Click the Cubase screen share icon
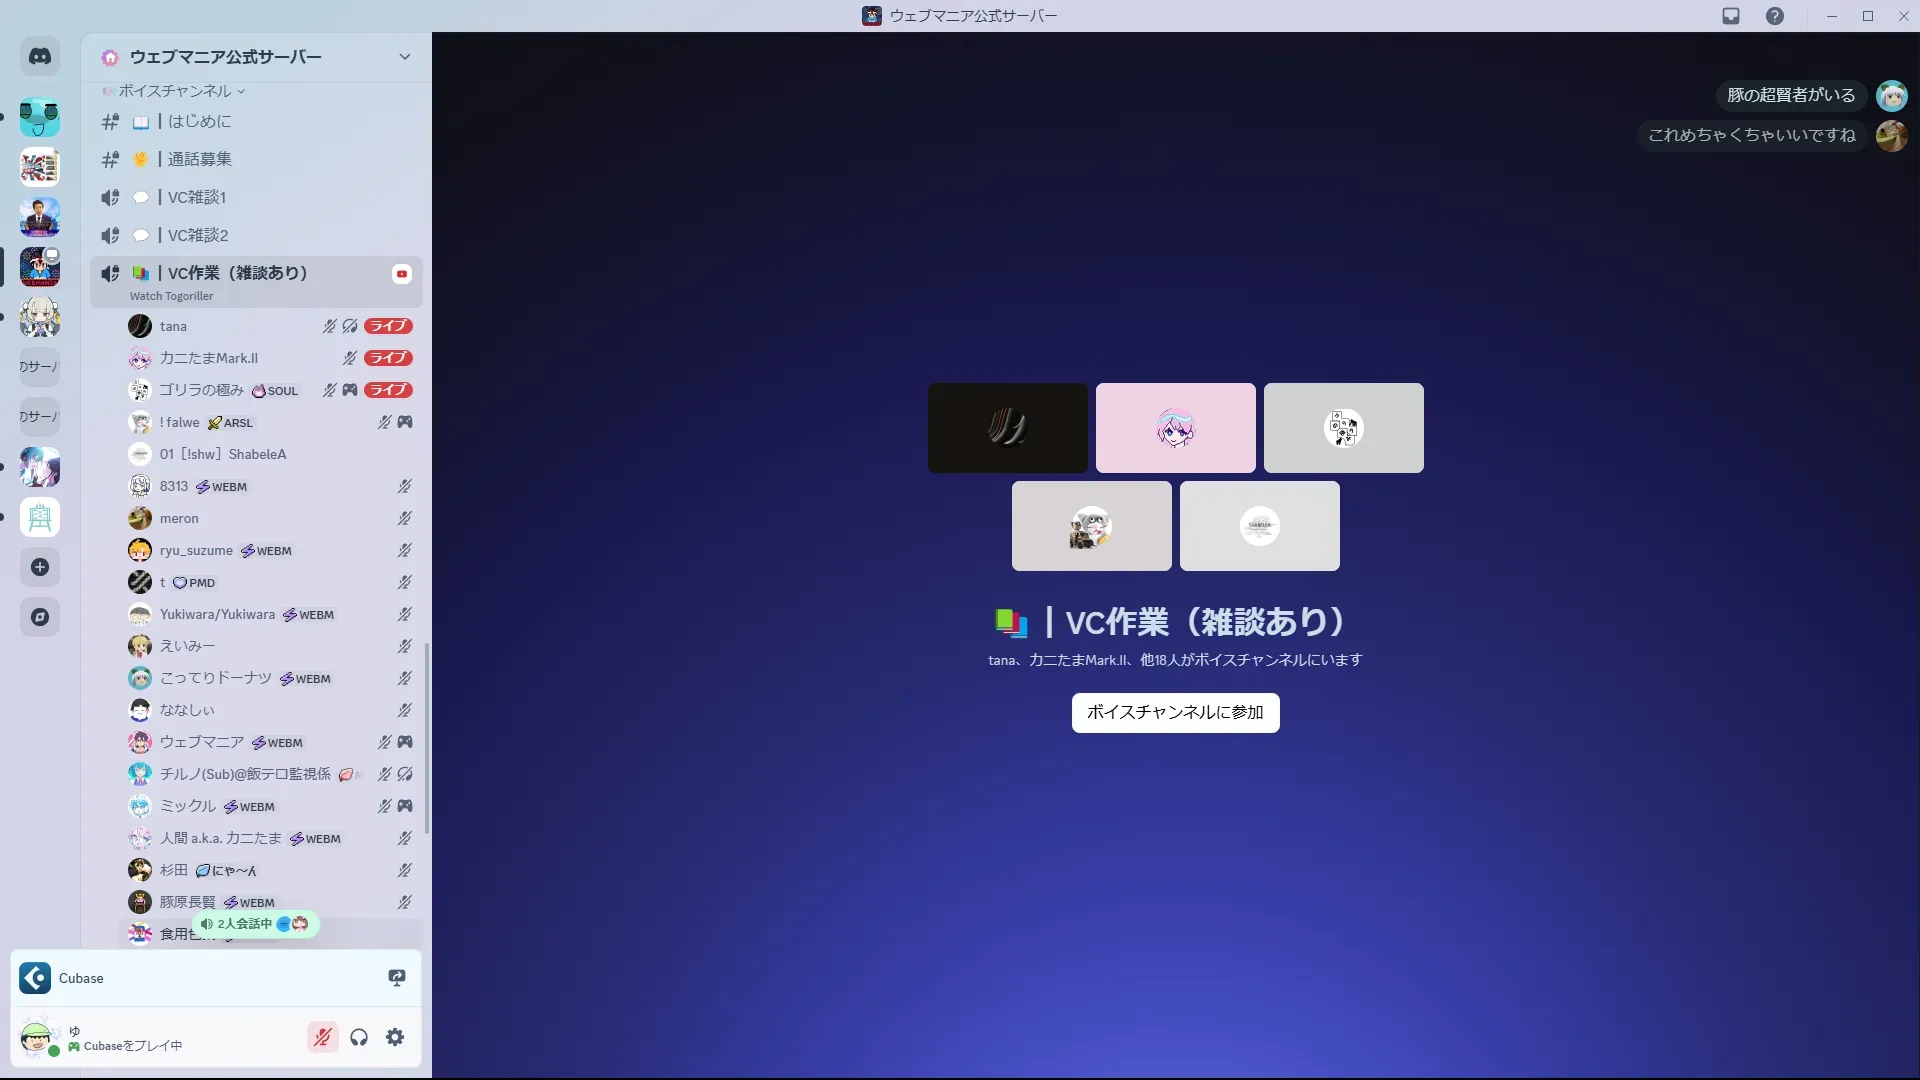 [397, 978]
